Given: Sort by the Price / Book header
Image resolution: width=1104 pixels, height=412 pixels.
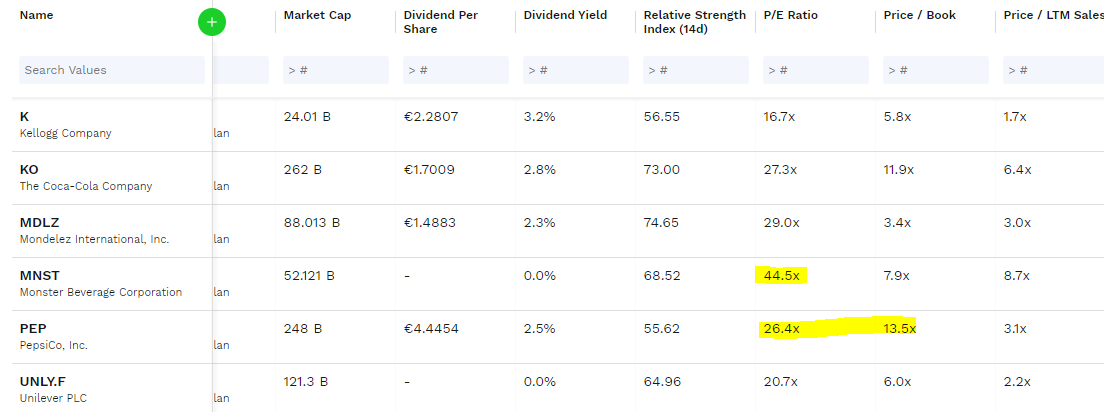Looking at the screenshot, I should tap(915, 16).
